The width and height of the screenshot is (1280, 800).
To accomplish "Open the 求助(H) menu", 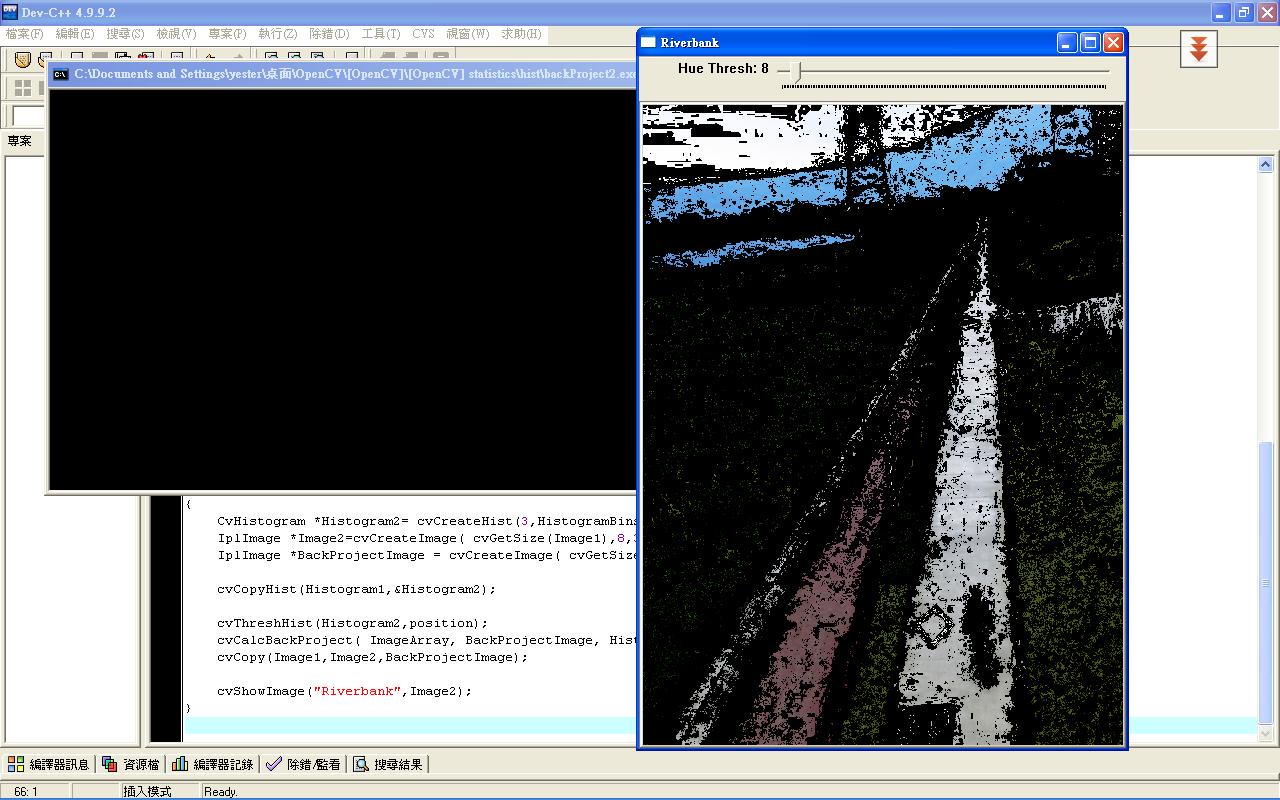I will [521, 34].
